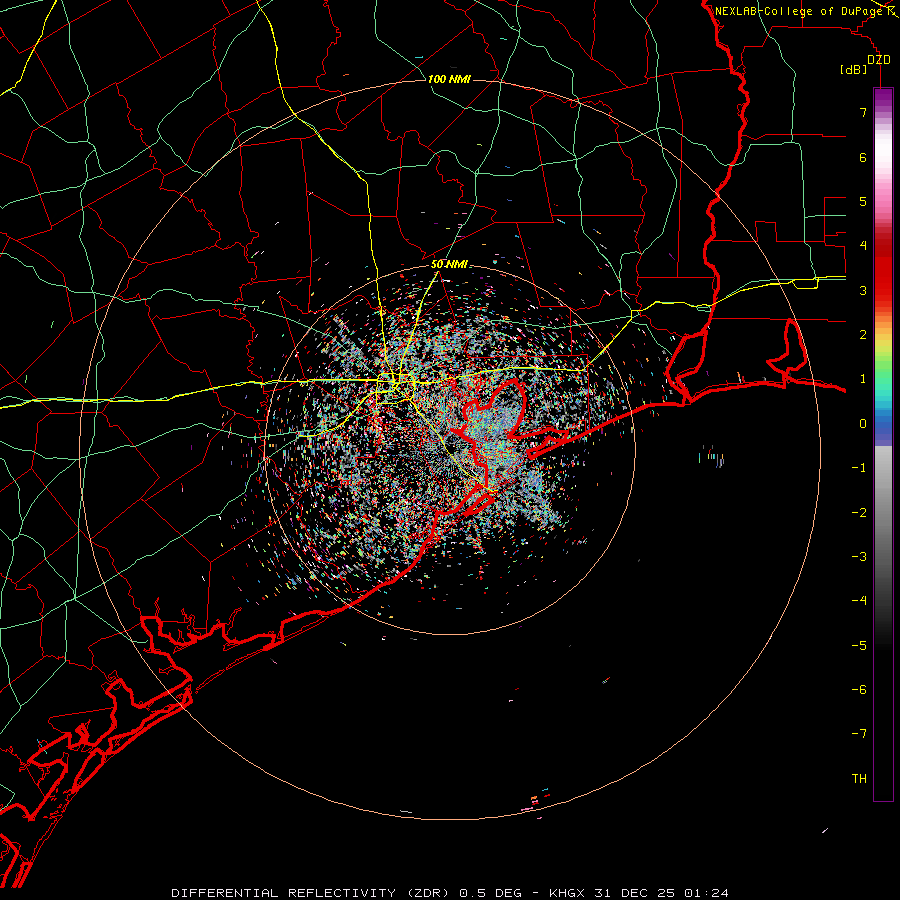This screenshot has height=900, width=900.
Task: Click the 2 value on color scale
Action: (x=863, y=335)
